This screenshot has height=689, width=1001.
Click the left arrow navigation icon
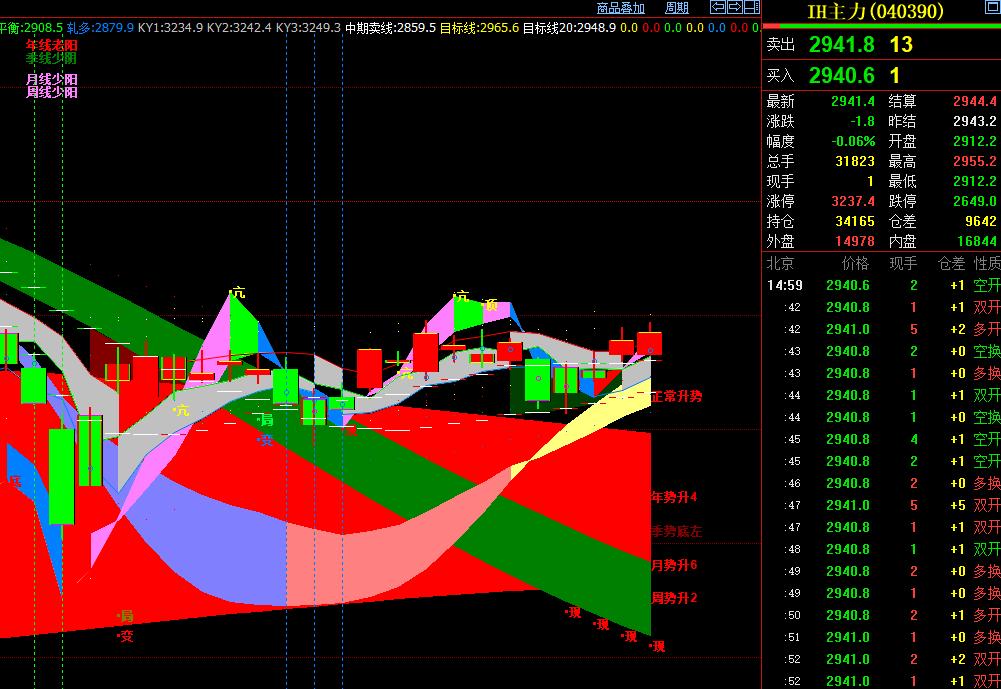click(x=718, y=8)
